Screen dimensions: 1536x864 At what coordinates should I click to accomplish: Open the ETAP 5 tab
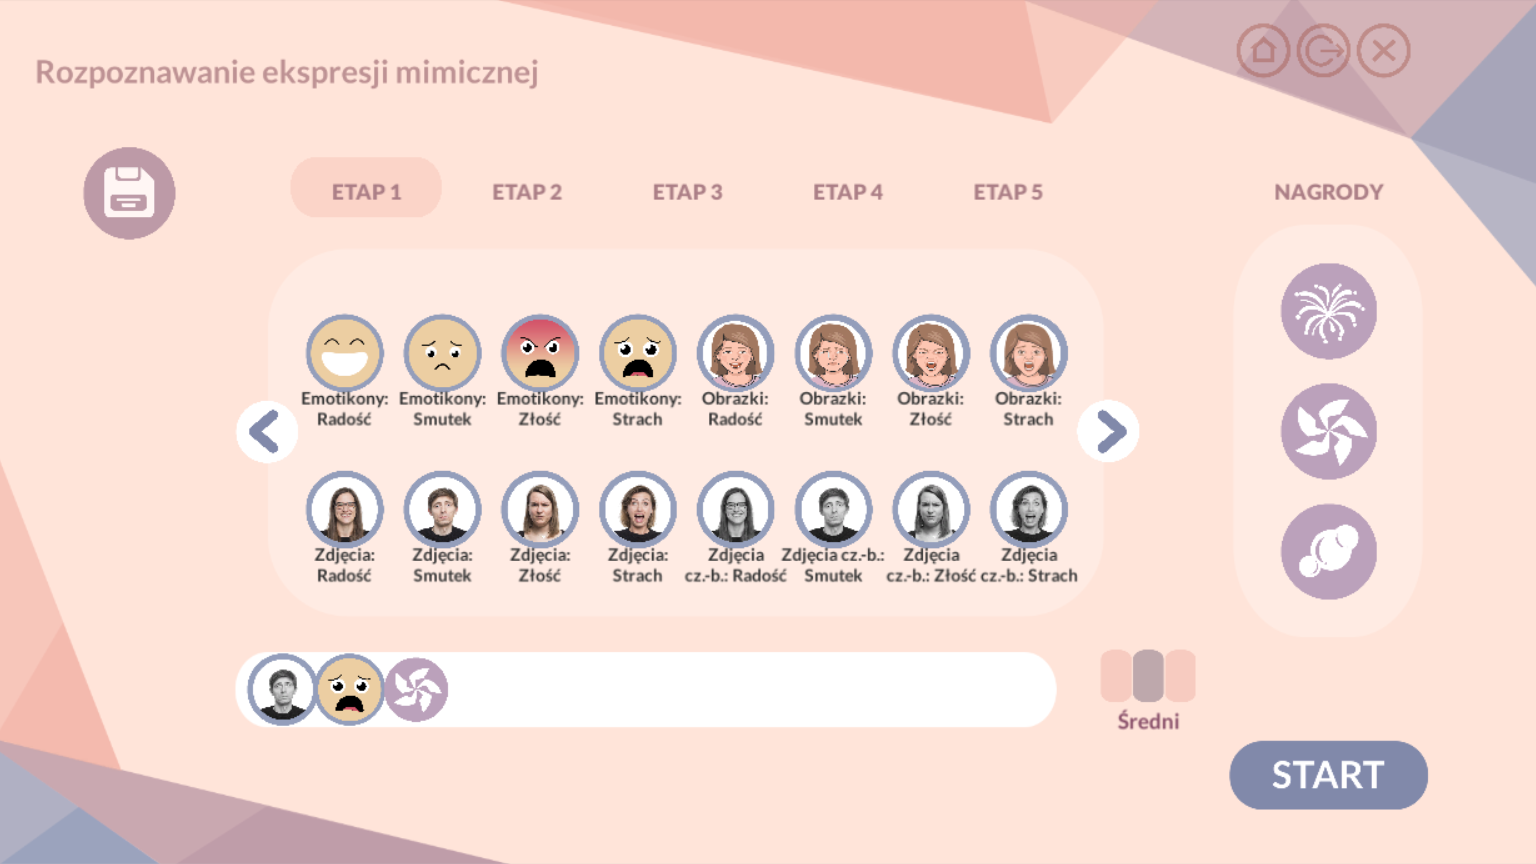pos(1008,192)
